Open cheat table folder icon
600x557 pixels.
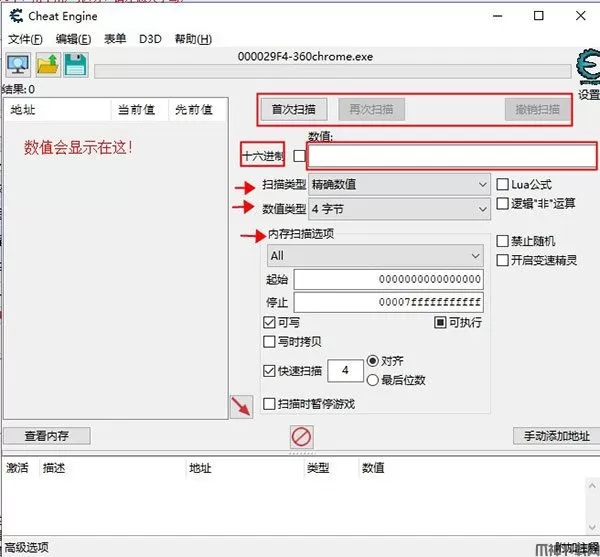coord(48,65)
